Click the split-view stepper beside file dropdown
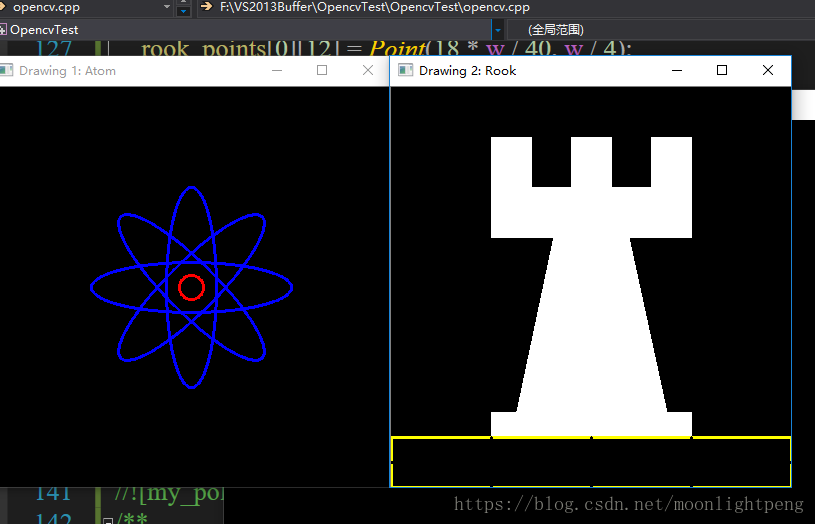Viewport: 815px width, 524px height. tap(183, 8)
